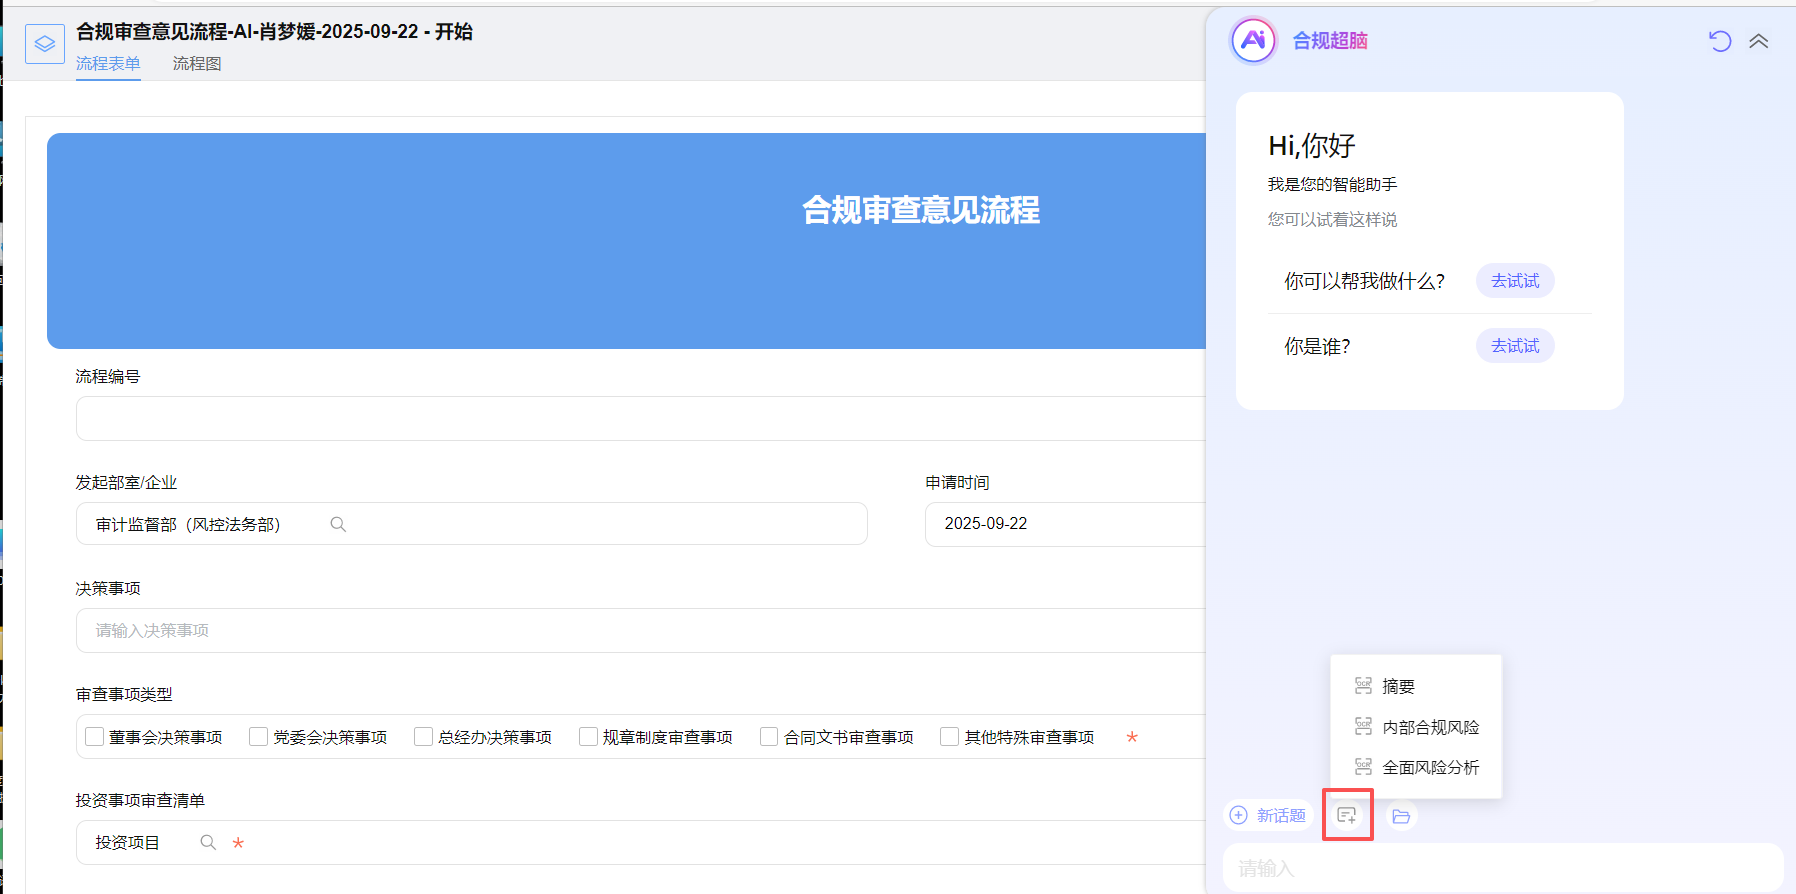Click search icon beside 投资项目

coord(208,842)
